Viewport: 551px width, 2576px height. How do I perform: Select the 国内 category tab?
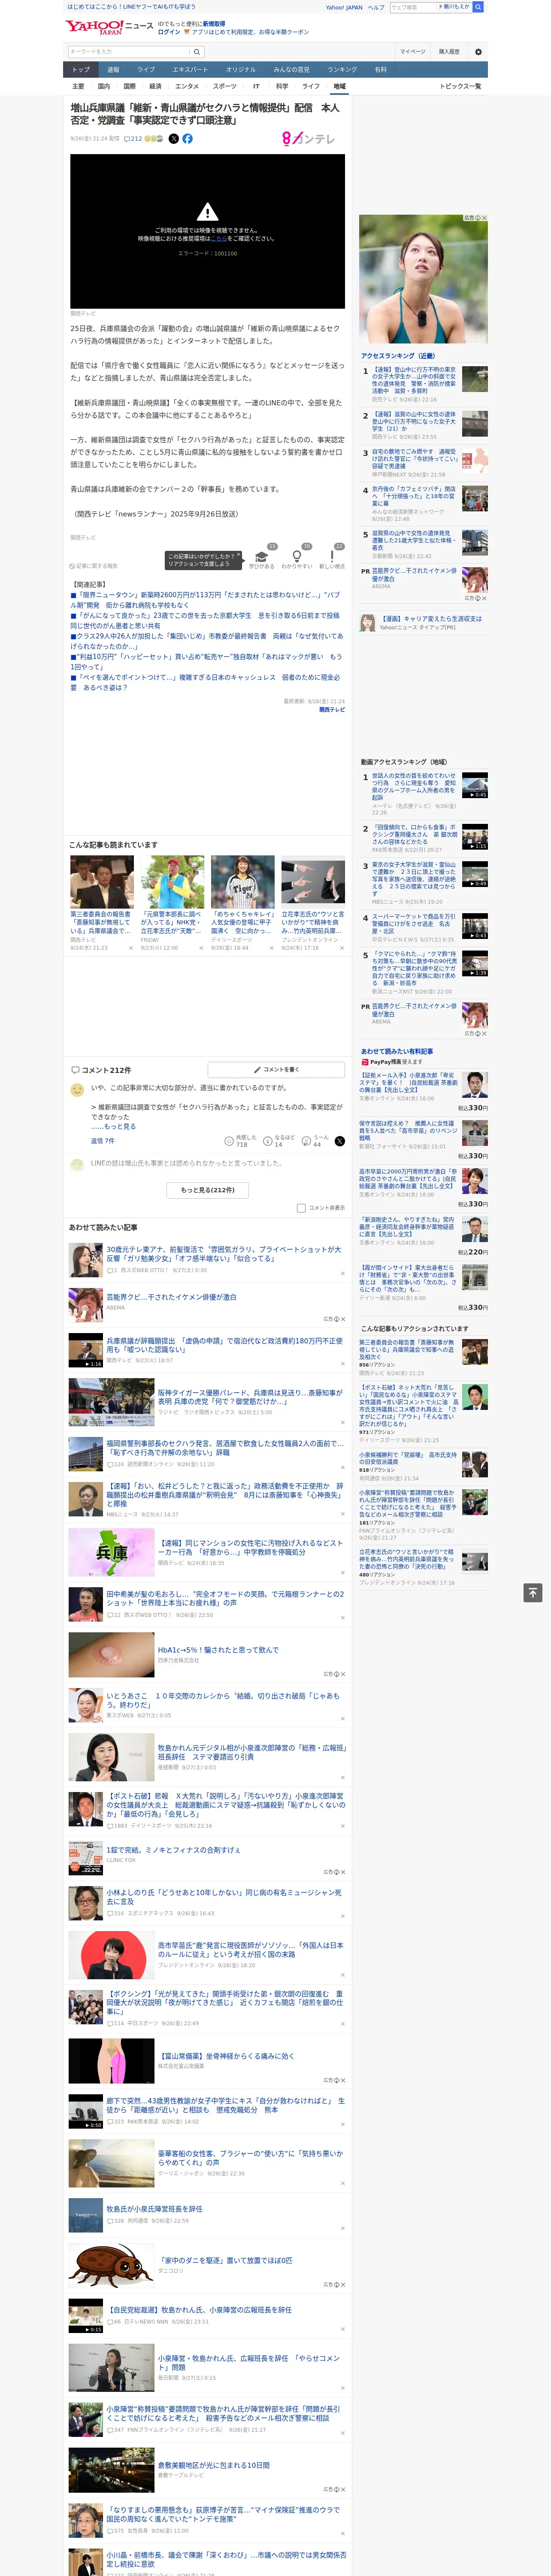104,86
